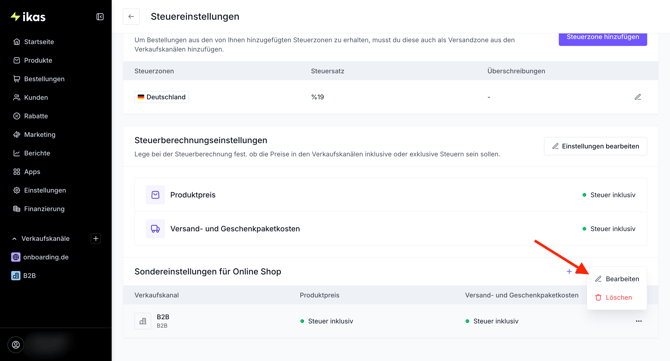Collapse the Verkaufskanäle section chevron
Viewport: 670px width, 361px height.
pos(14,239)
